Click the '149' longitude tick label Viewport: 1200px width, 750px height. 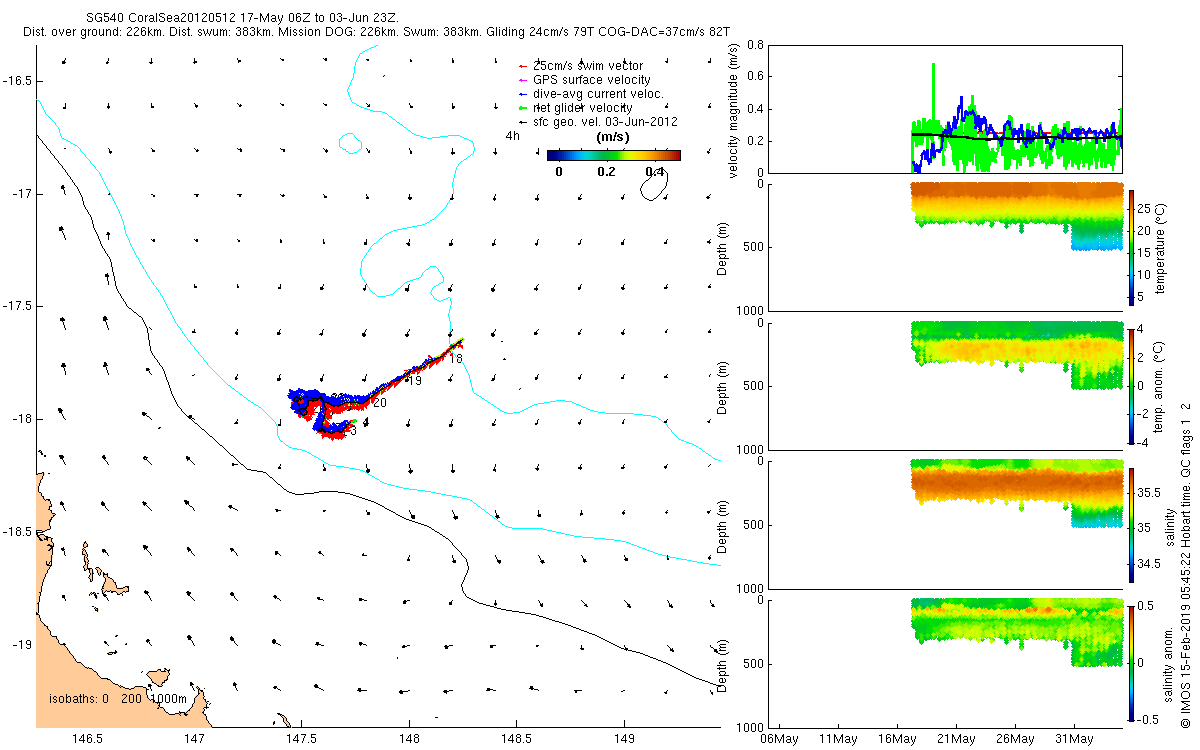coord(623,740)
